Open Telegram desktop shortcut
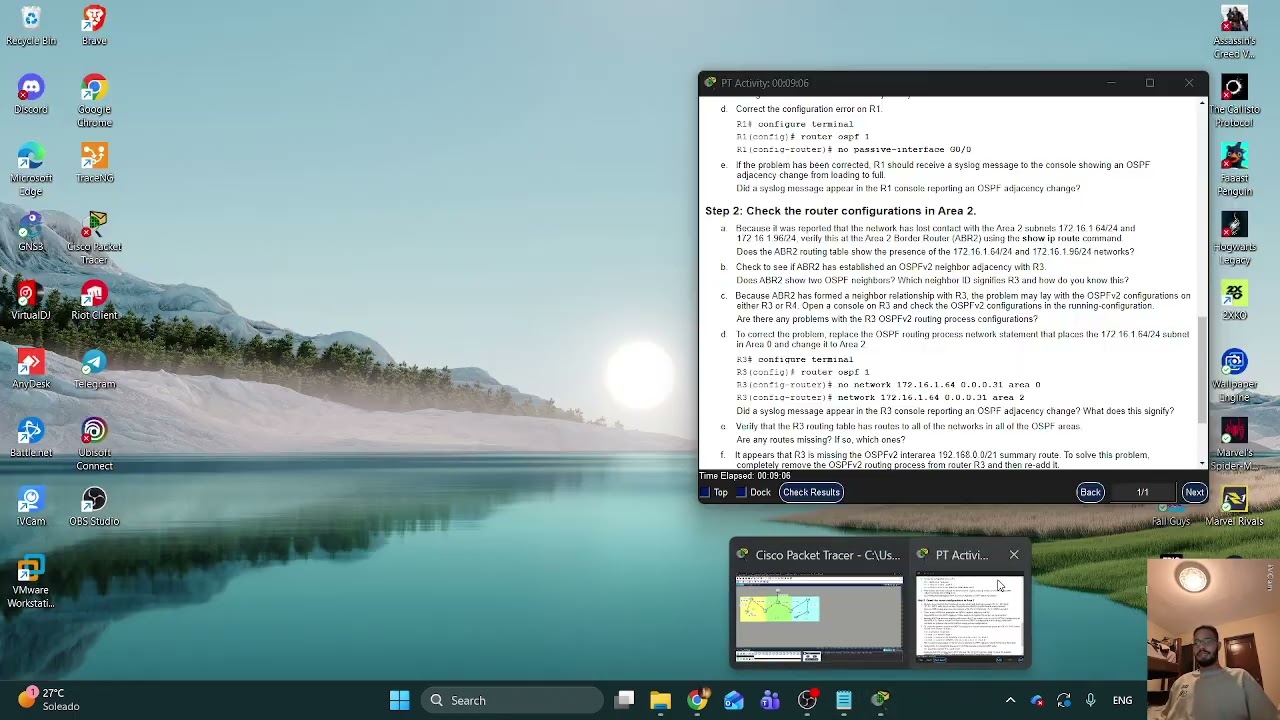 (94, 370)
